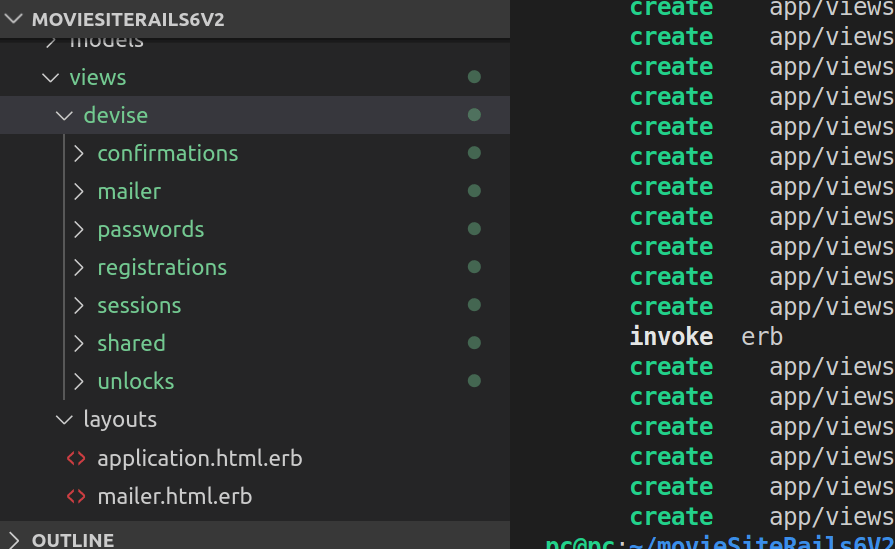The width and height of the screenshot is (895, 549).
Task: Open mailer.html.erb file
Action: point(174,496)
